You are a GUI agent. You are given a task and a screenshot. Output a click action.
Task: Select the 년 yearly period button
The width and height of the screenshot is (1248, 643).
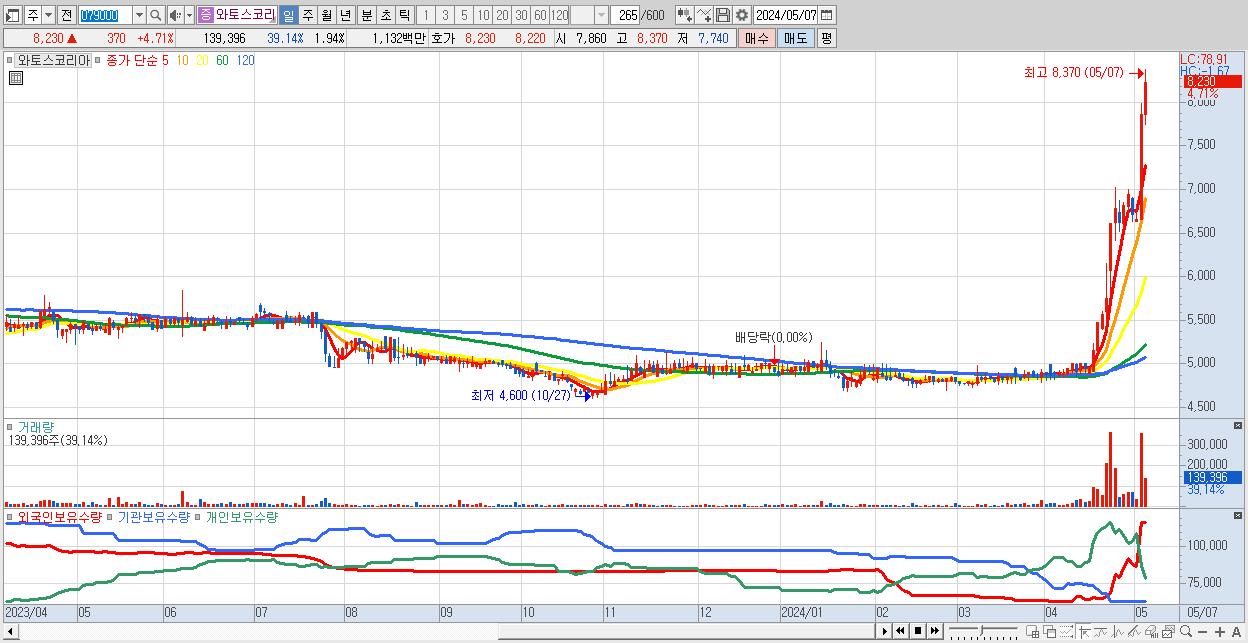click(x=345, y=15)
